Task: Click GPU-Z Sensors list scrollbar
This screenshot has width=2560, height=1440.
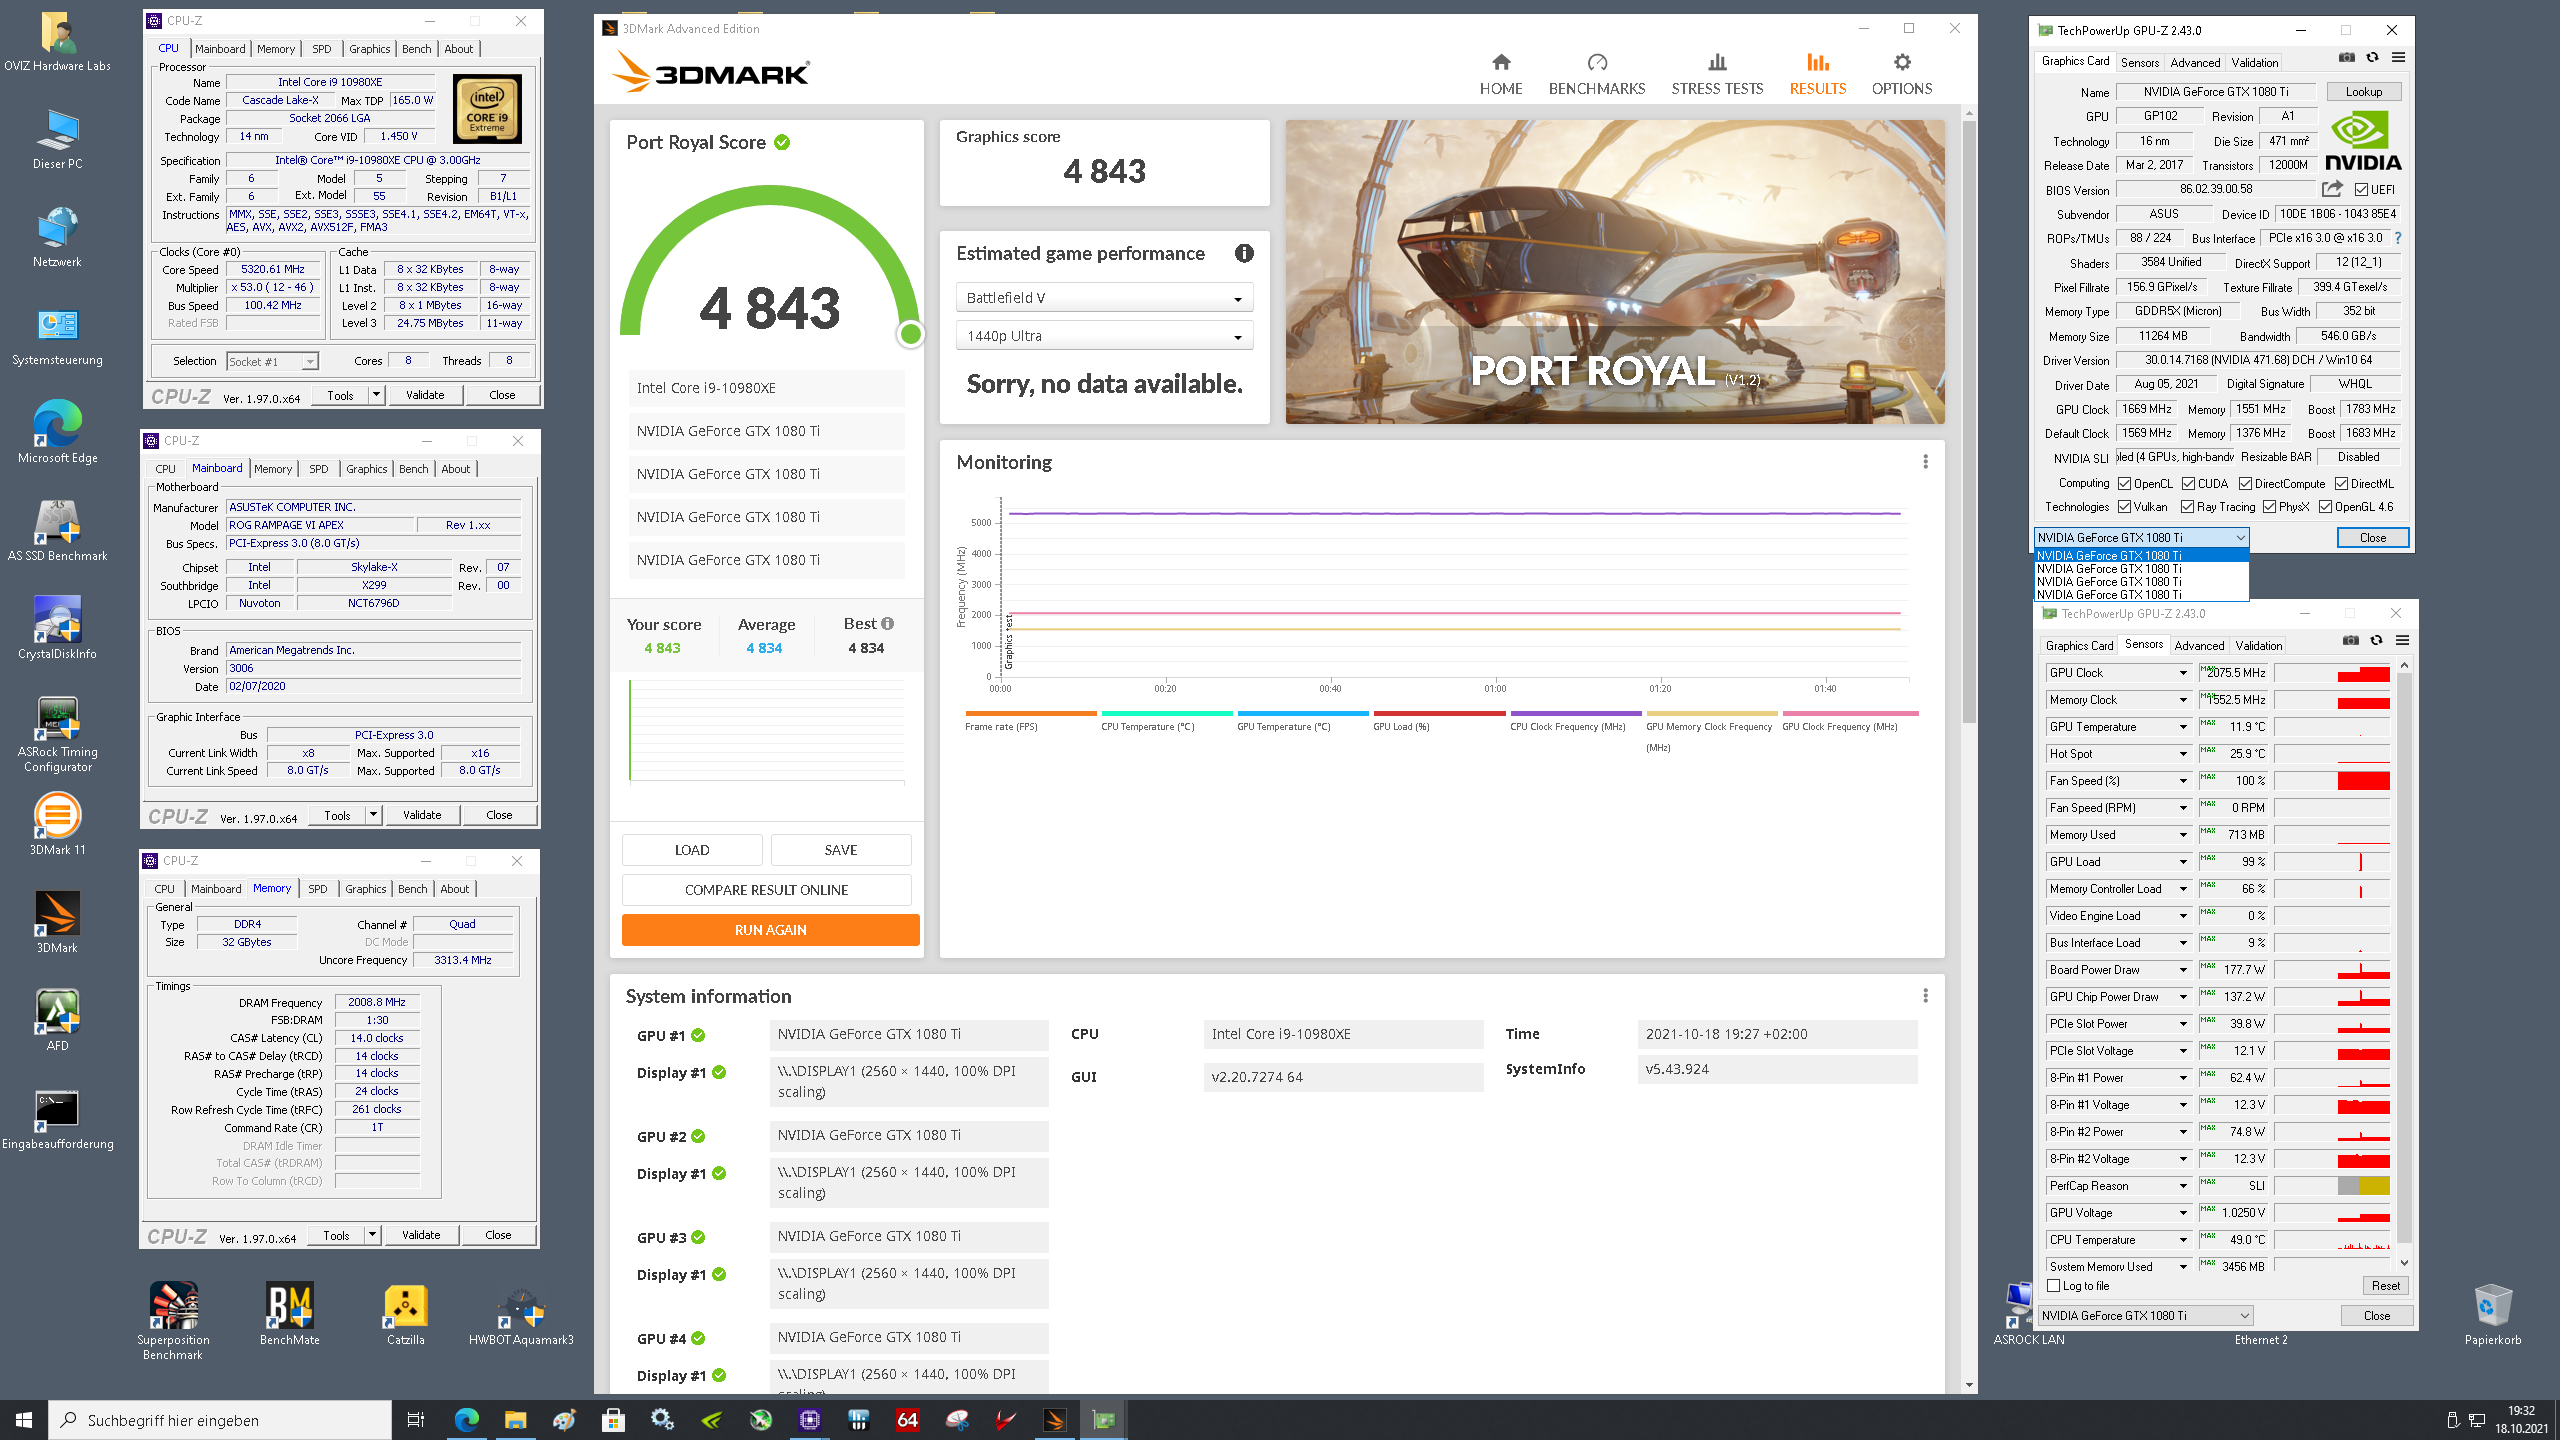Action: click(2404, 960)
